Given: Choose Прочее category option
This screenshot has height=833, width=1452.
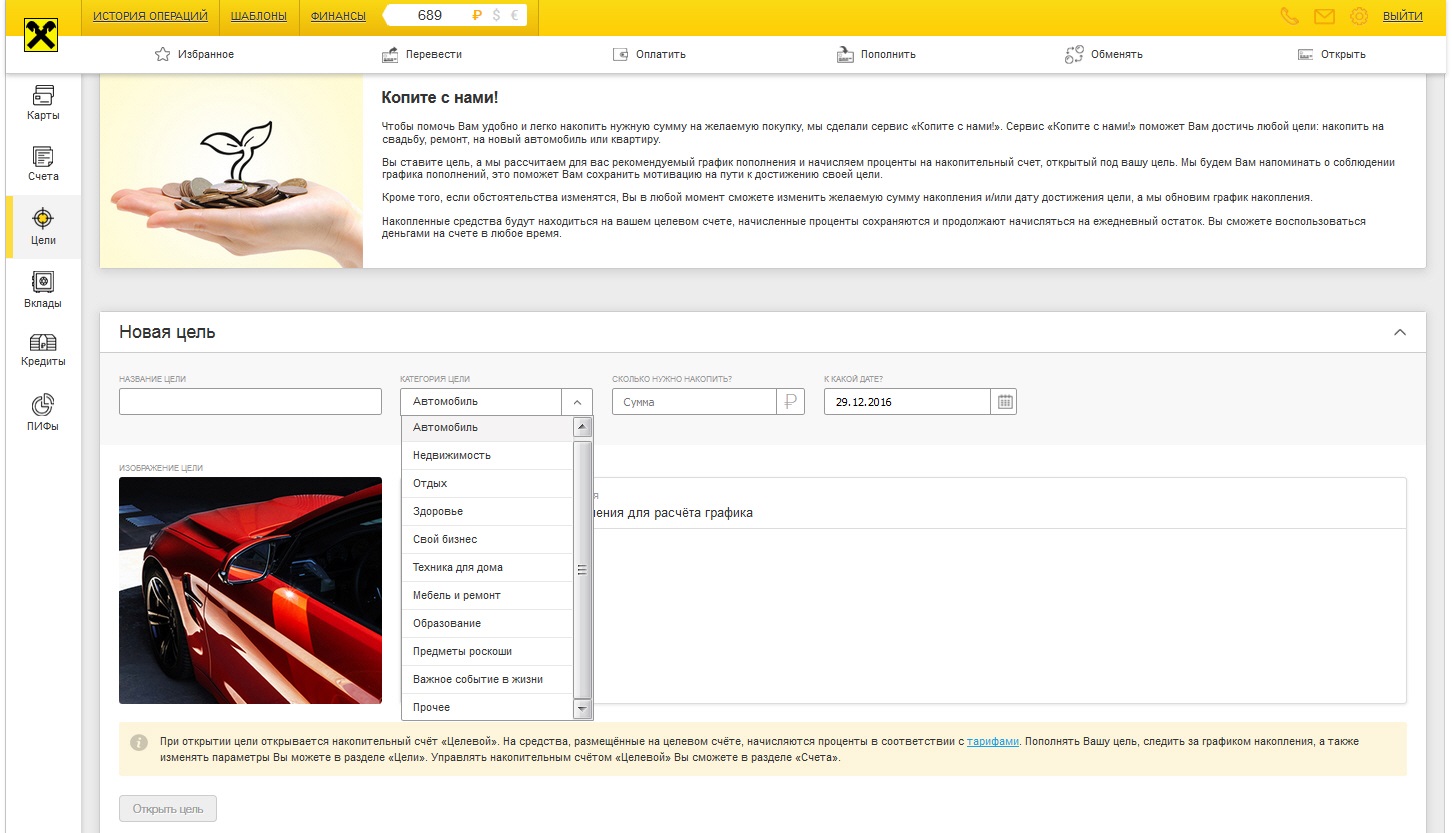Looking at the screenshot, I should point(487,708).
